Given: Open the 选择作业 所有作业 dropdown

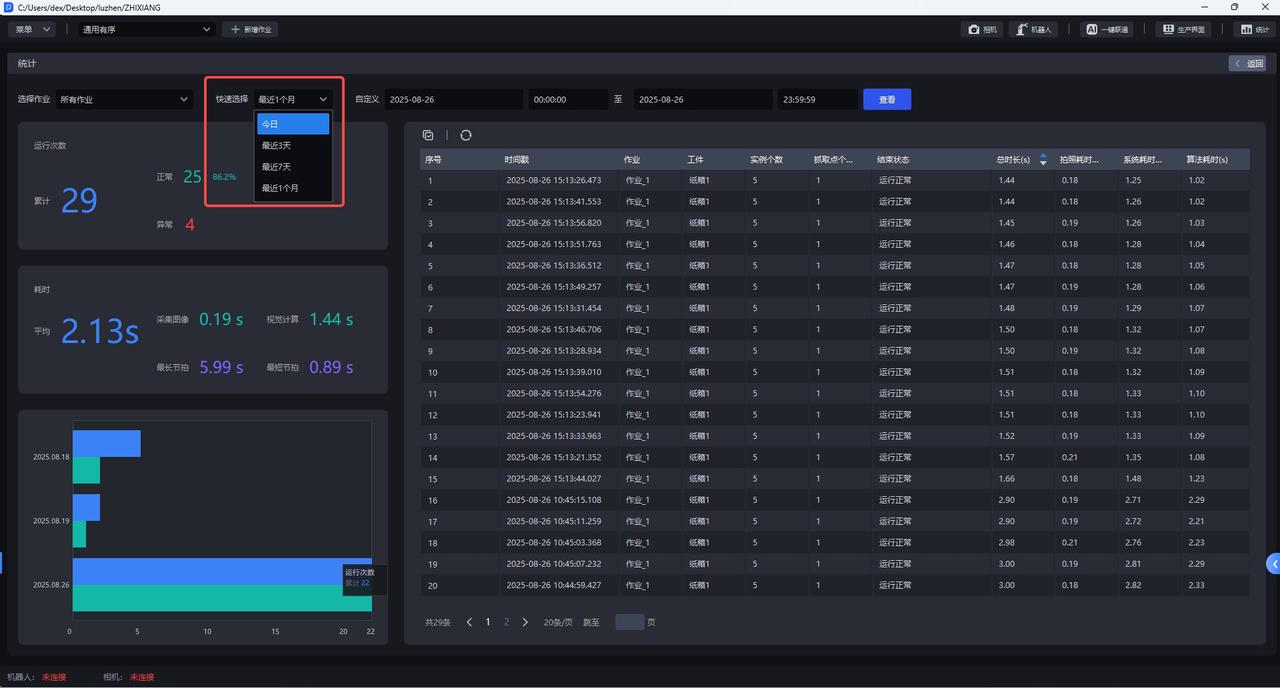Looking at the screenshot, I should [x=123, y=100].
